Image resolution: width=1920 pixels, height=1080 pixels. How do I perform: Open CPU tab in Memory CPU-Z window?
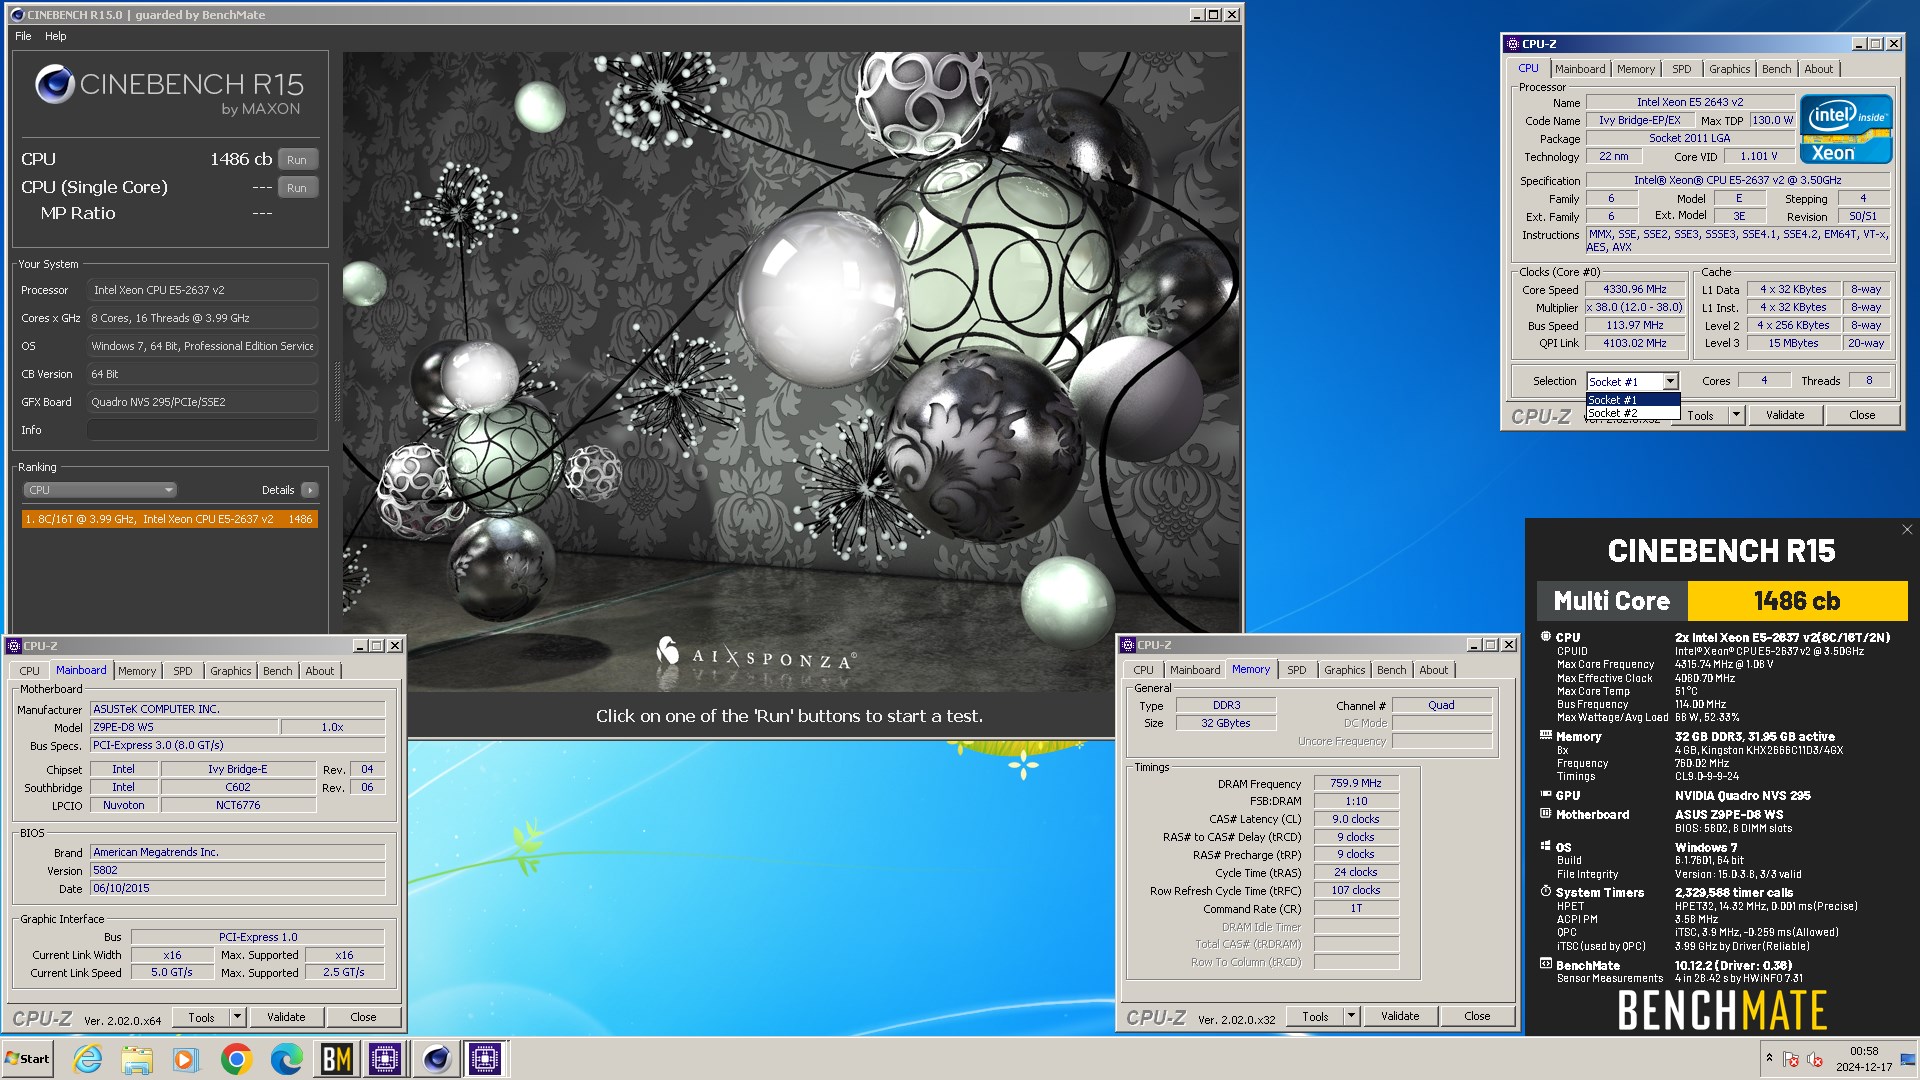click(x=1143, y=670)
